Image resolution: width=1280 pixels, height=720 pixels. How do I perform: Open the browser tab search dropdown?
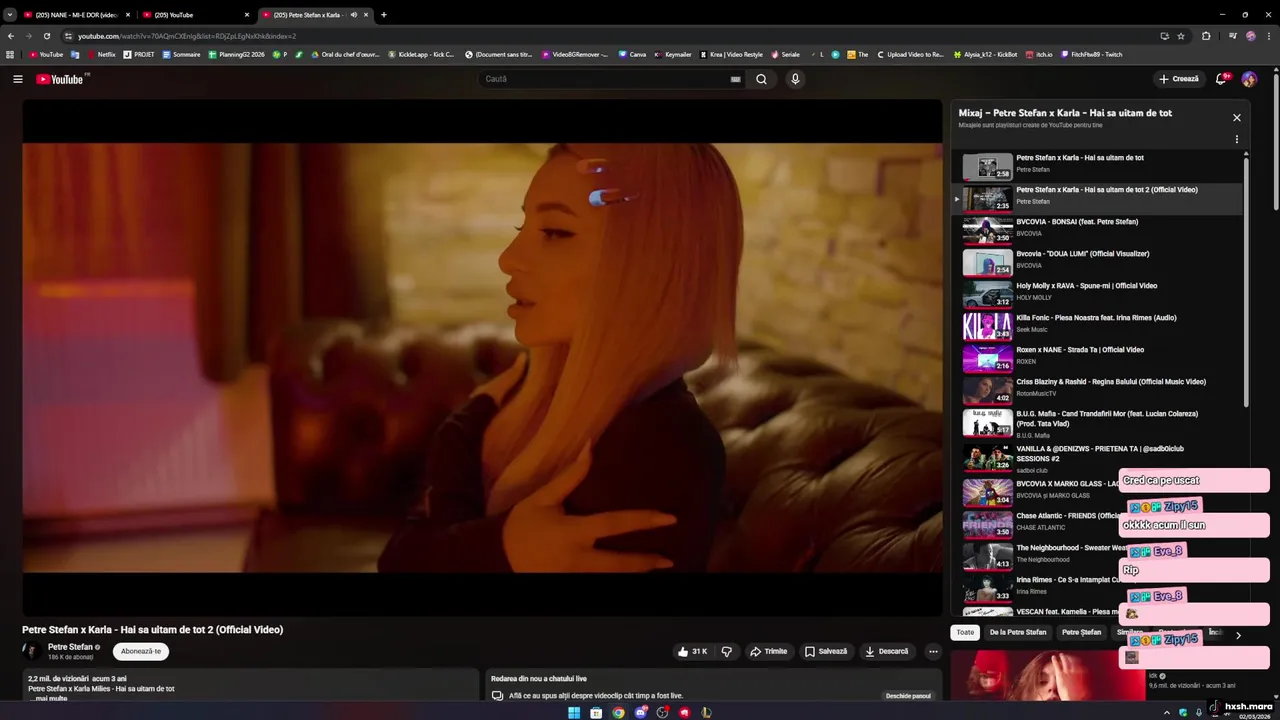tap(10, 15)
